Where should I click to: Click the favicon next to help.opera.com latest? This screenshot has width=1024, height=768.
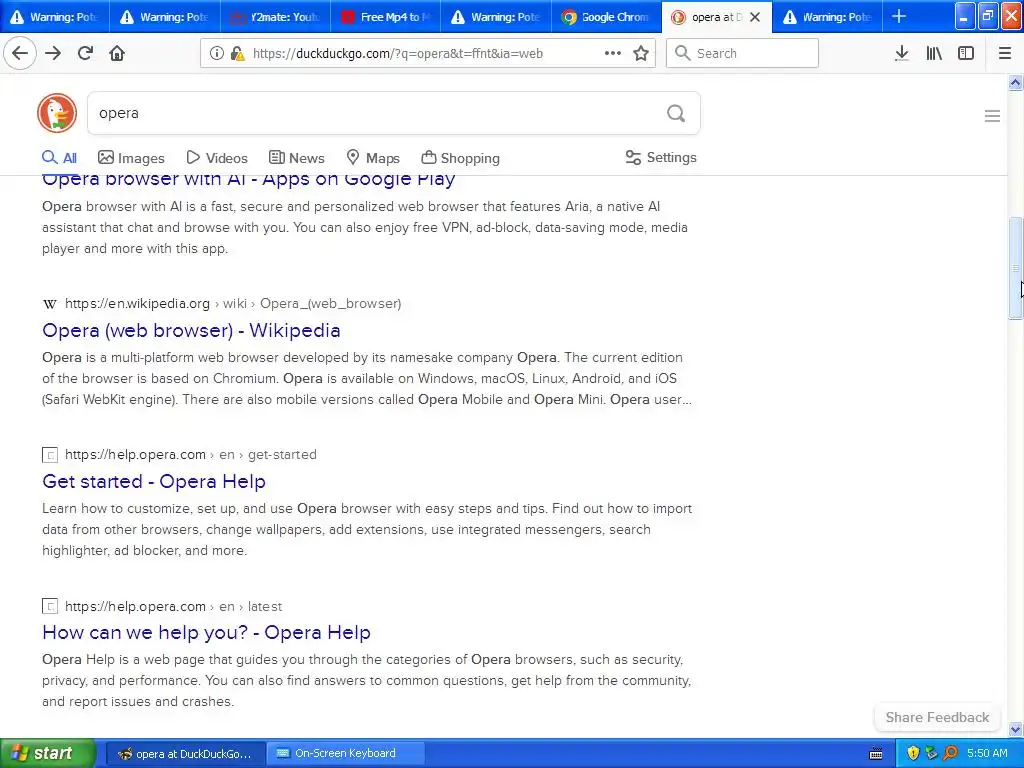[x=50, y=606]
